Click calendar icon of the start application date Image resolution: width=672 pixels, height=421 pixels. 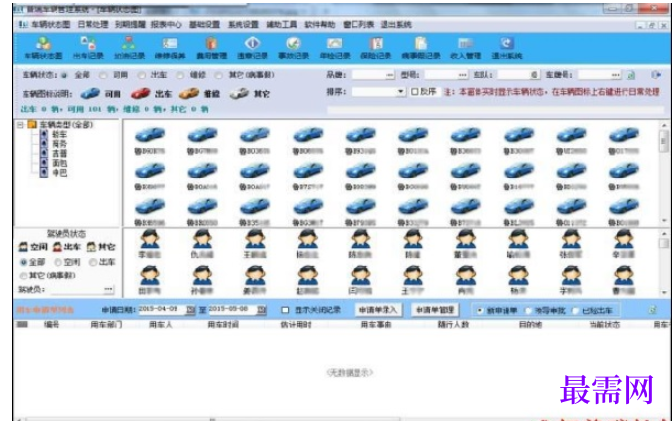point(191,310)
